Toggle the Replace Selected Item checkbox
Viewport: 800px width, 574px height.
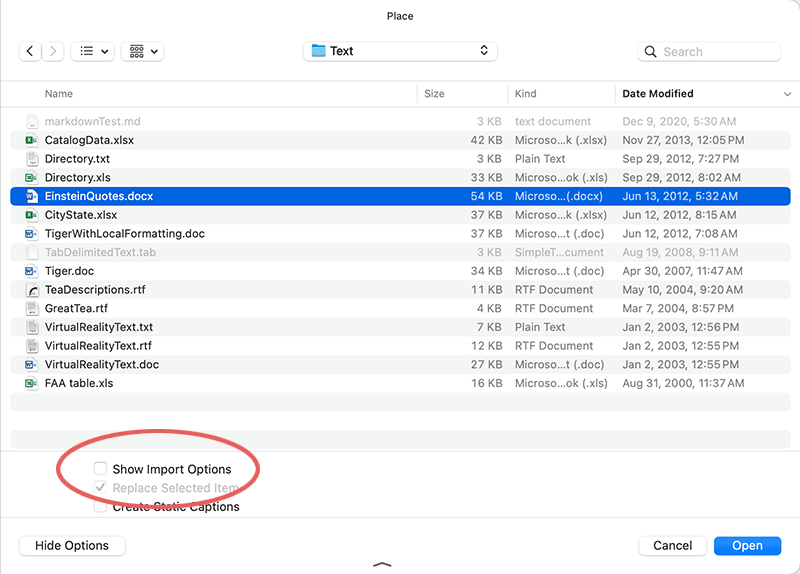click(101, 487)
